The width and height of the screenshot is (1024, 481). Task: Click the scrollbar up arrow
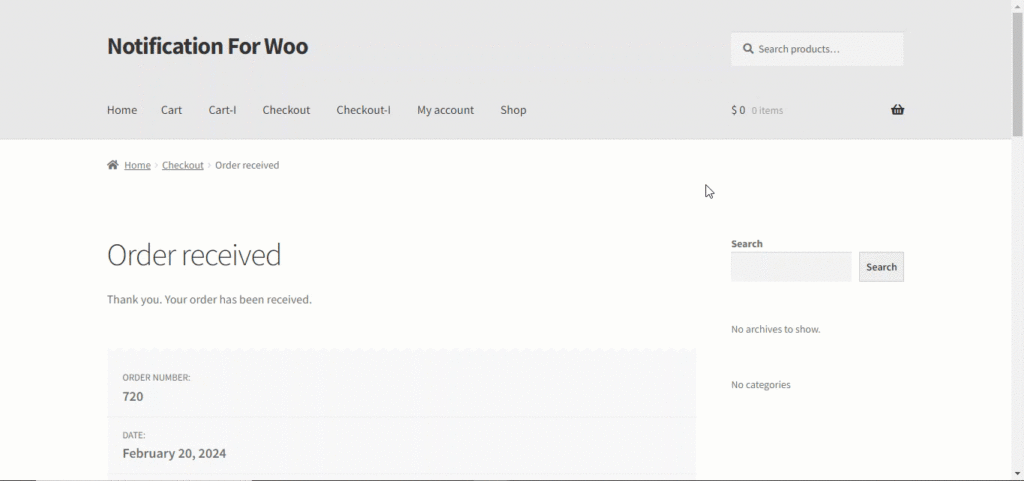tap(1017, 5)
